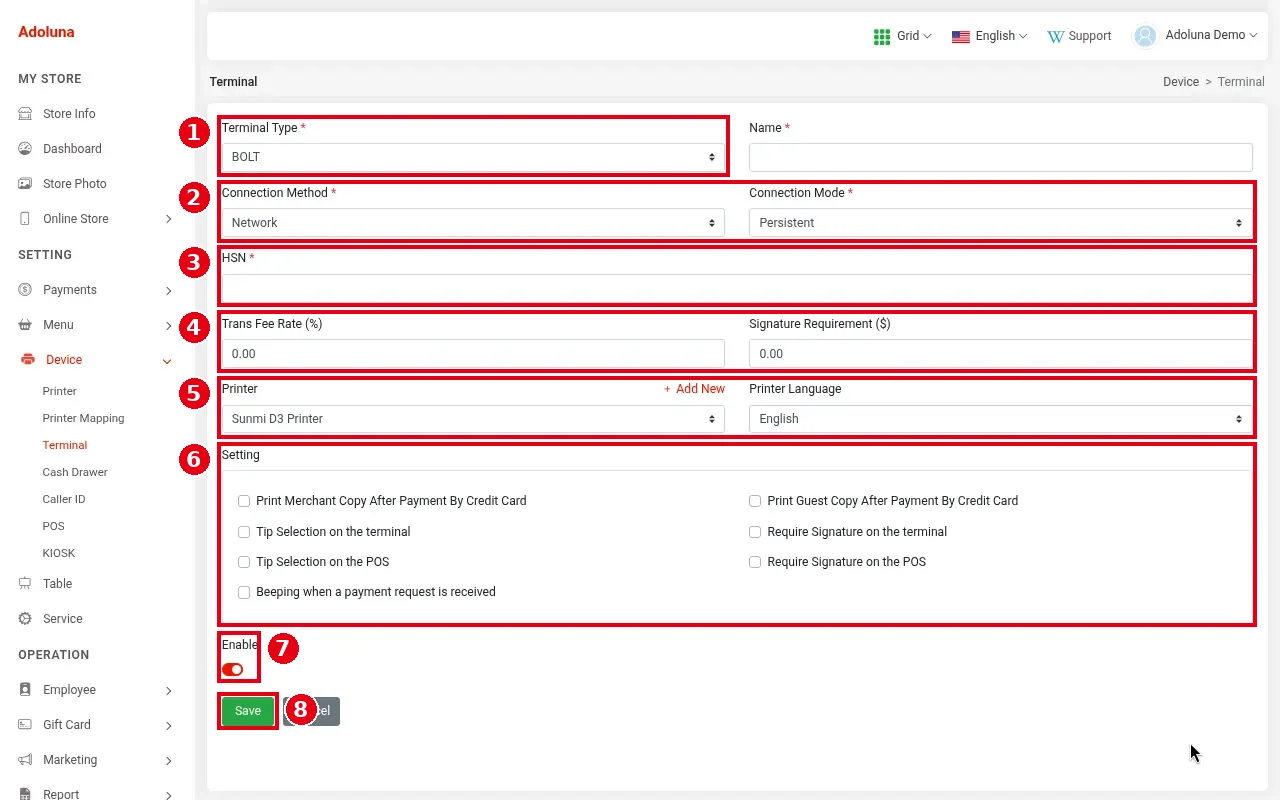Click the US flag language icon
This screenshot has width=1280, height=800.
coord(961,36)
